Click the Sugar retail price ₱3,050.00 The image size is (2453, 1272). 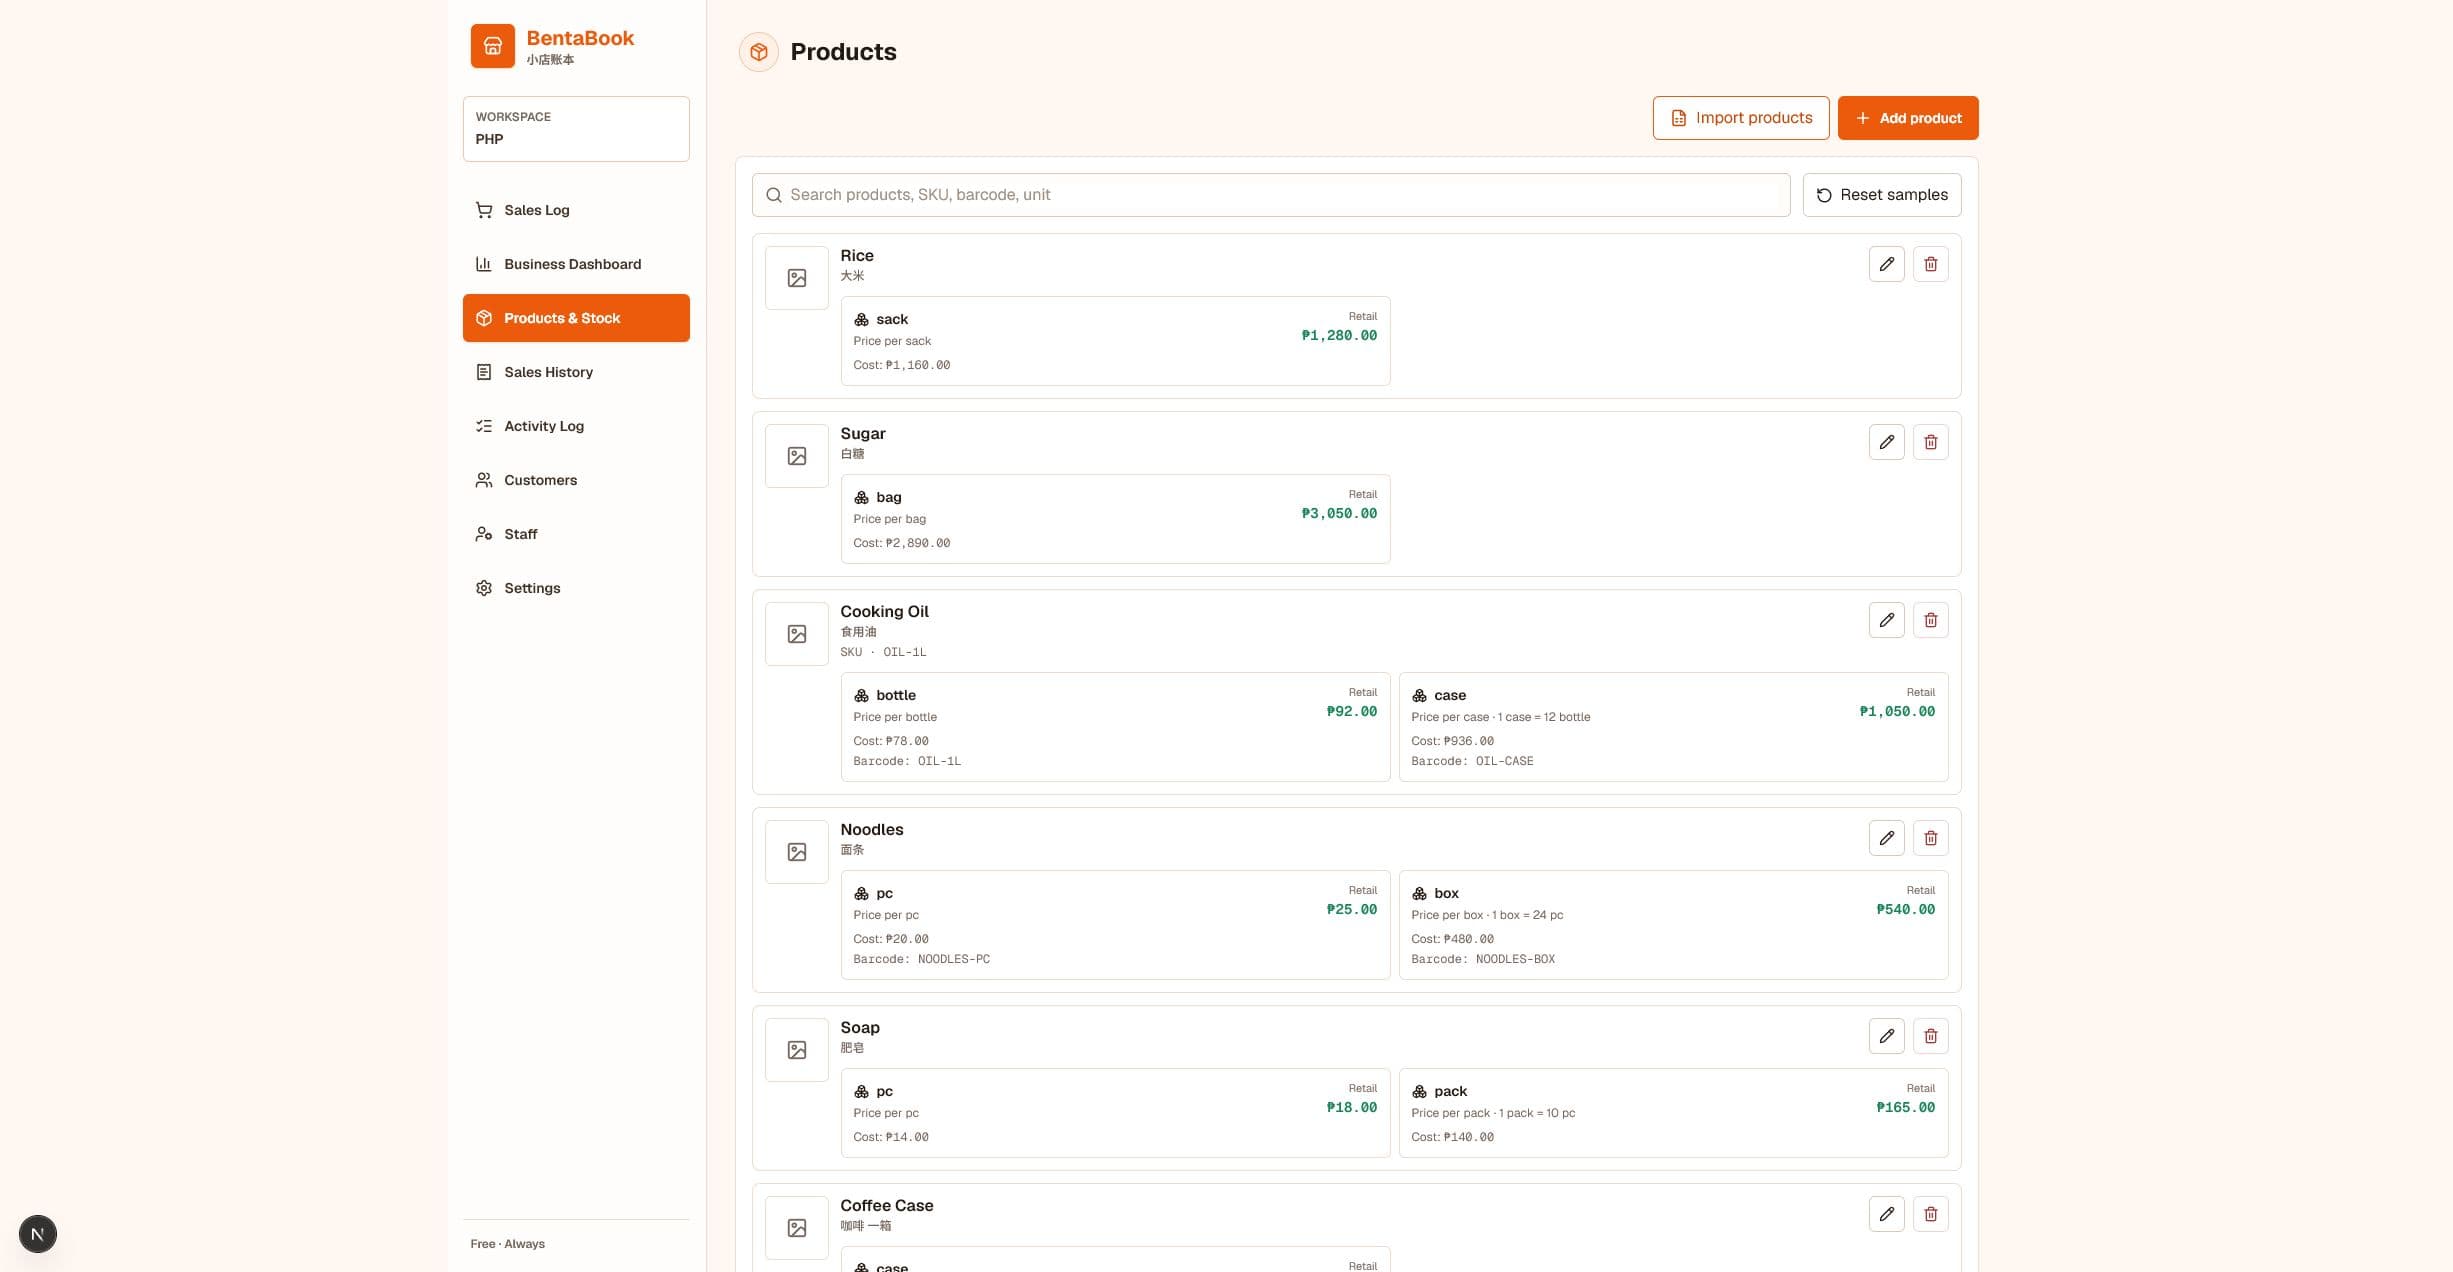click(x=1339, y=514)
